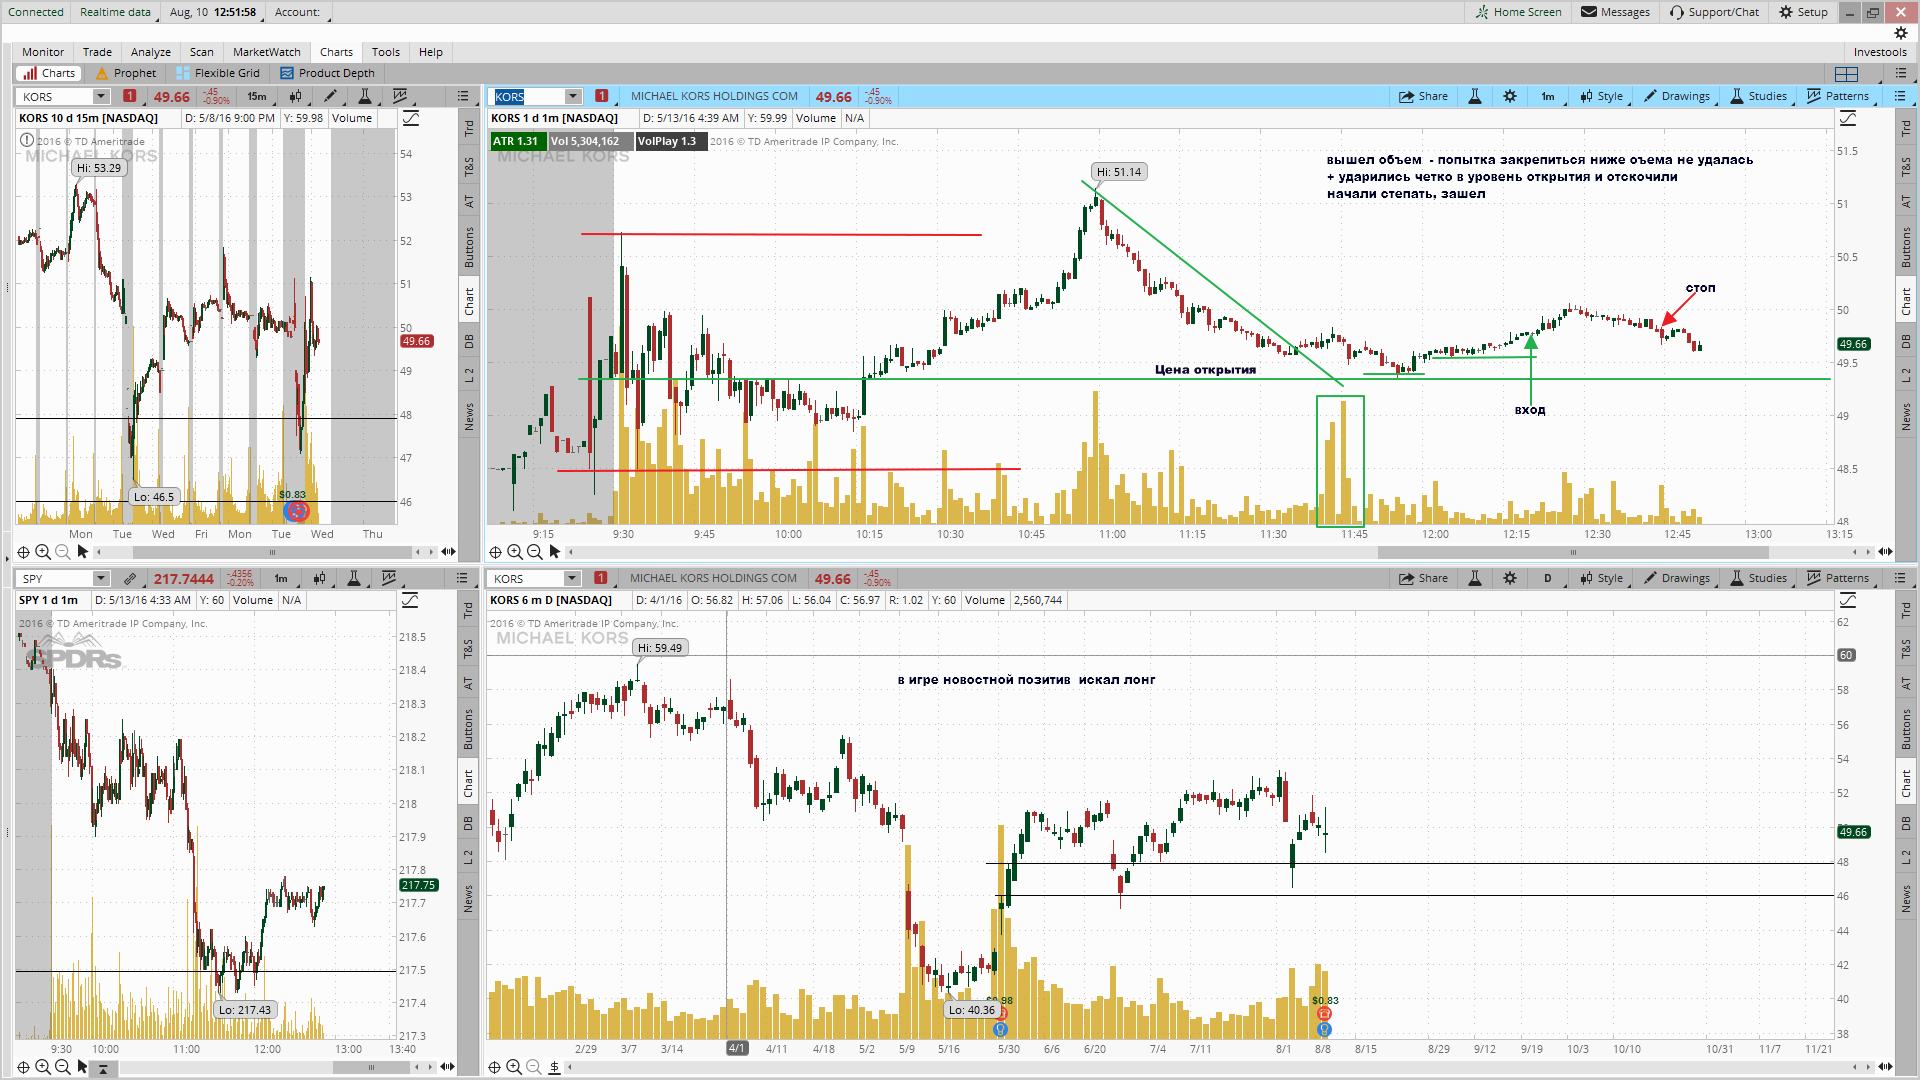Switch to the Product Depth sub-tab
Image resolution: width=1920 pixels, height=1080 pixels.
click(328, 74)
